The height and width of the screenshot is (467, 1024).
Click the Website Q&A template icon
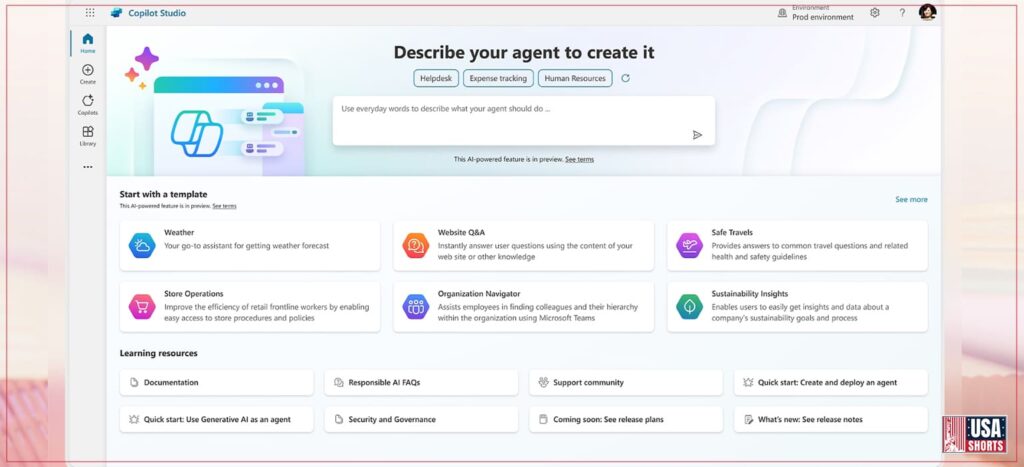click(x=415, y=246)
